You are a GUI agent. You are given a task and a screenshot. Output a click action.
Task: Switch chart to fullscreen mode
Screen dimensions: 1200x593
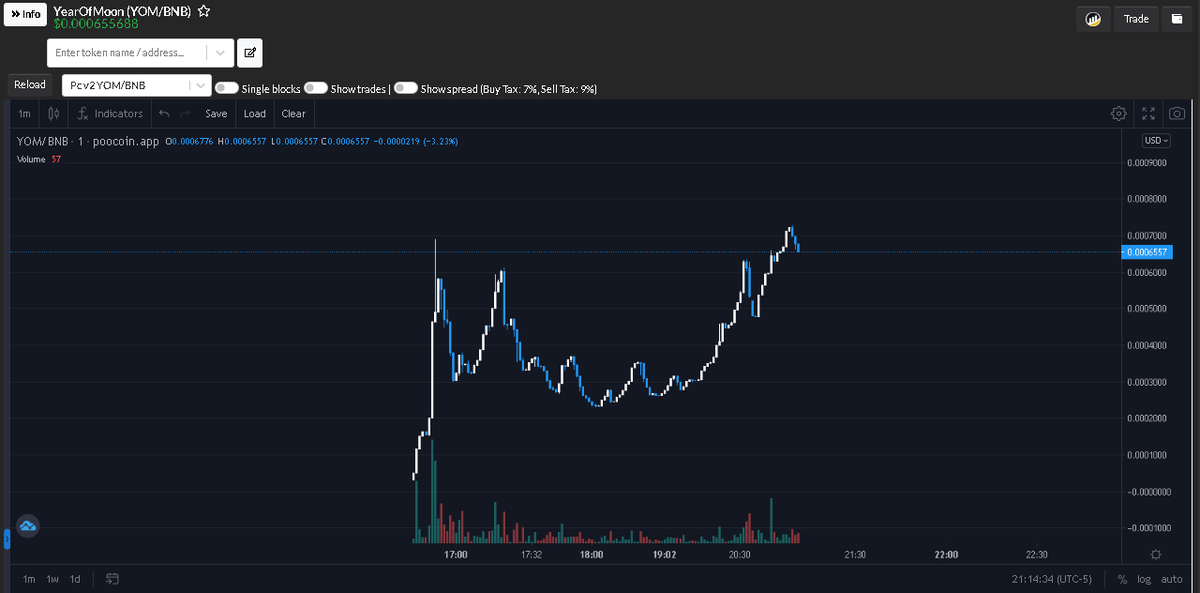(1149, 114)
